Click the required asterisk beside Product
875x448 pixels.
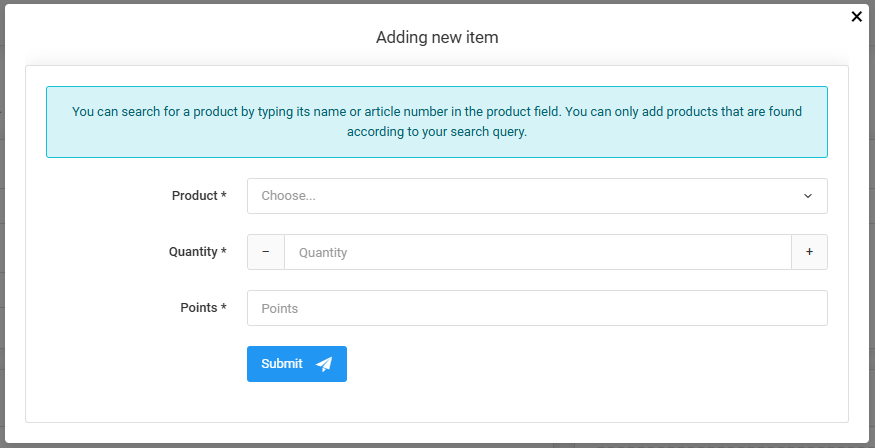pos(224,196)
